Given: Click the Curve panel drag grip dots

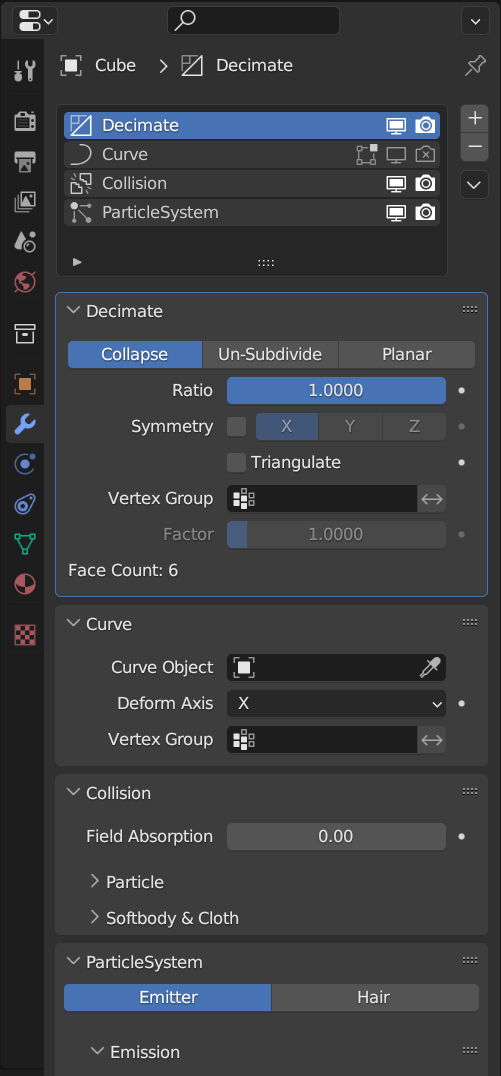Looking at the screenshot, I should point(470,623).
